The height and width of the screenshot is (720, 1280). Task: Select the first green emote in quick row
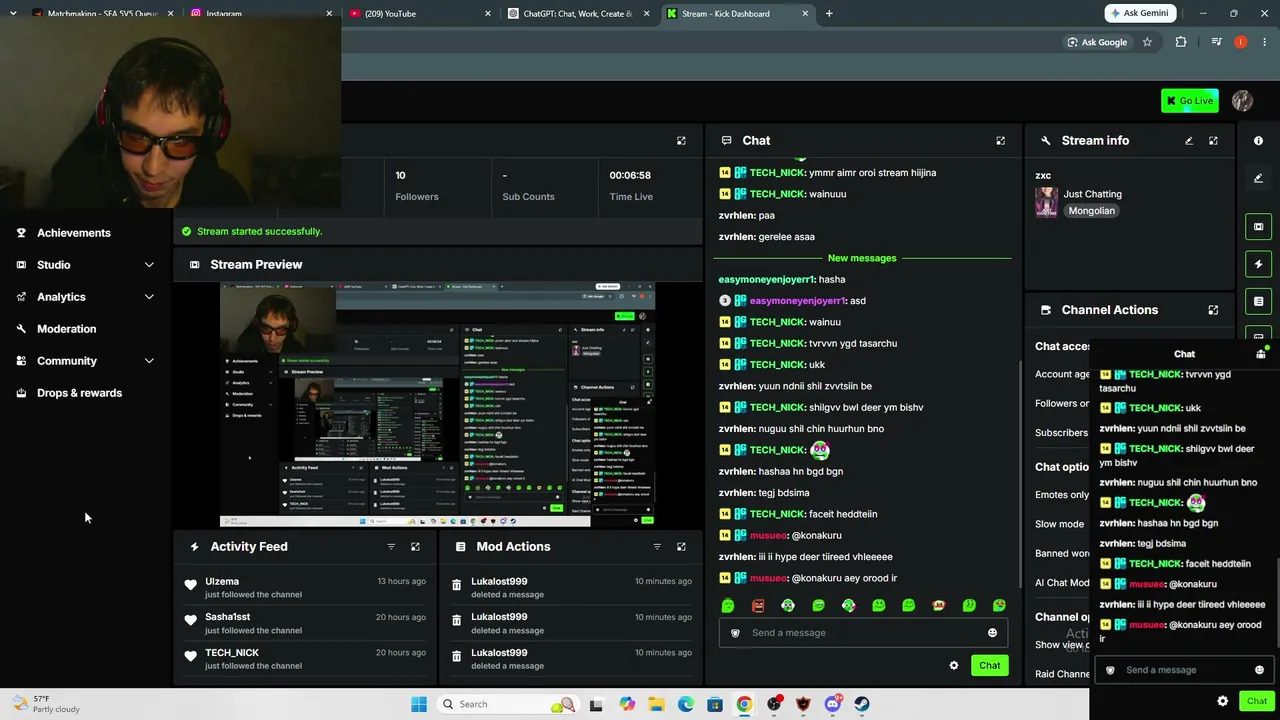(728, 605)
